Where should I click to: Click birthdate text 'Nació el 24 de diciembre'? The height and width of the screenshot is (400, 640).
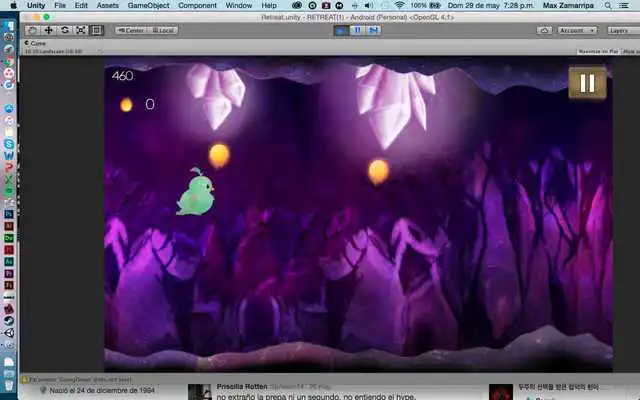coord(102,391)
